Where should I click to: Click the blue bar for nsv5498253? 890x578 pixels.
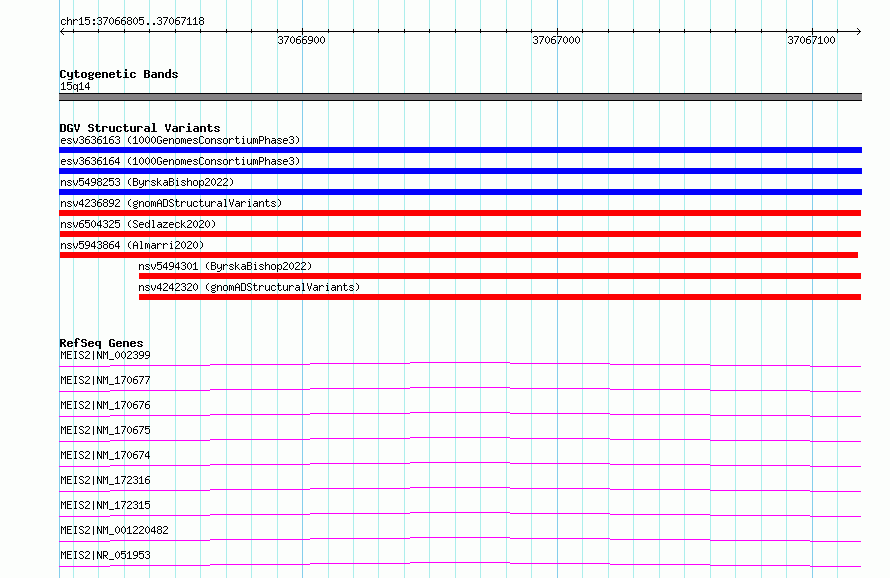pyautogui.click(x=460, y=192)
